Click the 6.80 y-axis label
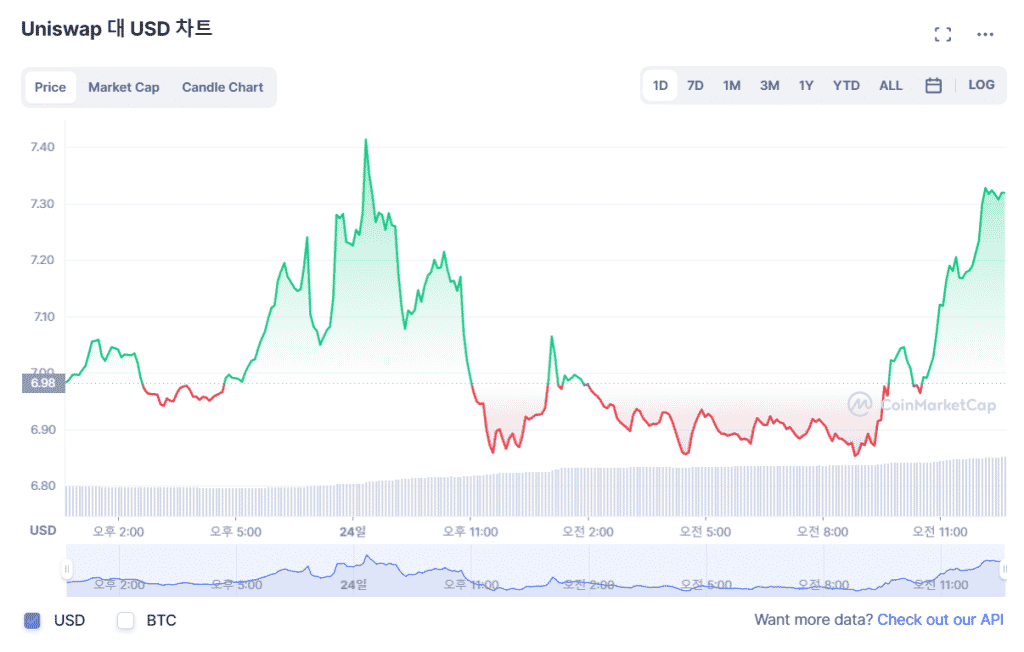 click(x=42, y=486)
